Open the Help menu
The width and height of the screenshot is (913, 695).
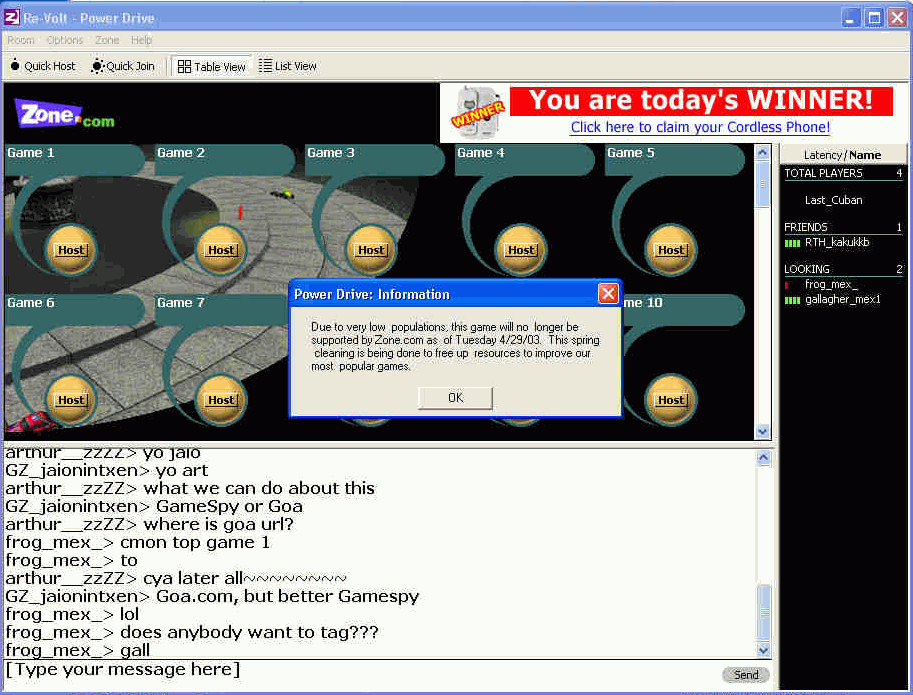[x=141, y=40]
